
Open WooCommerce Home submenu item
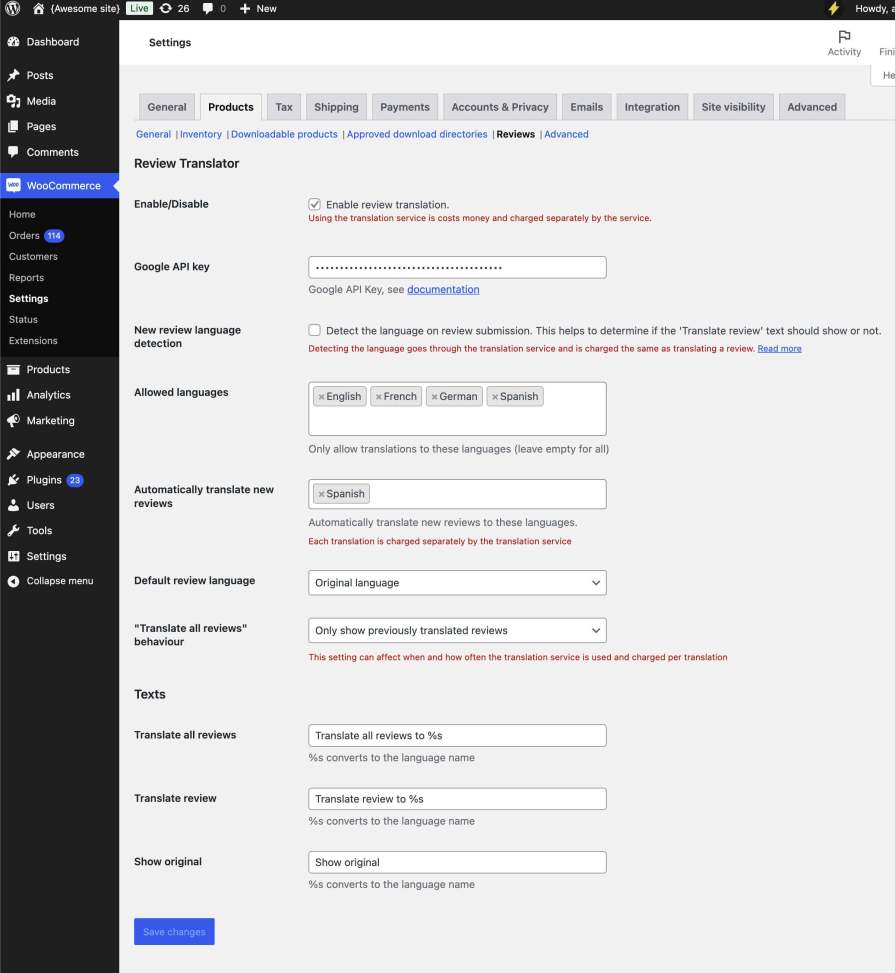(22, 214)
